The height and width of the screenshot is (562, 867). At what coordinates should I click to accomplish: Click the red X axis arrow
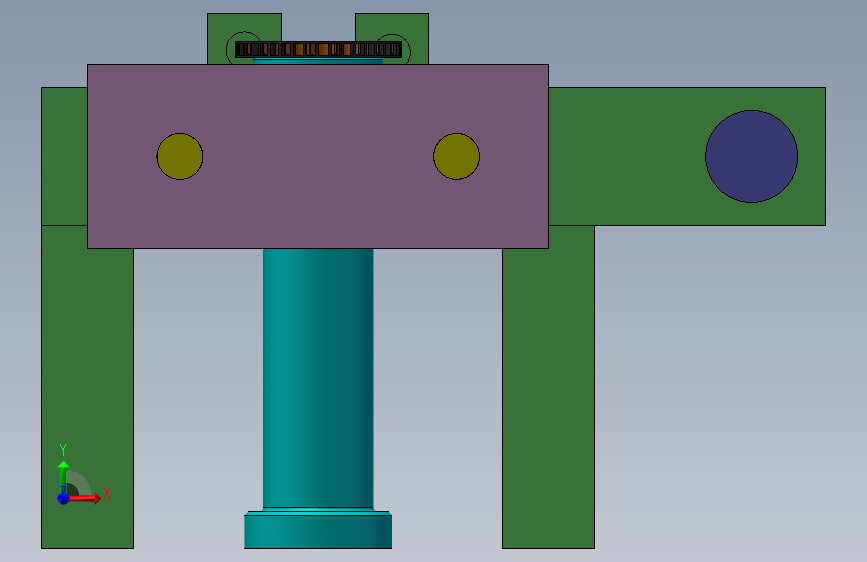[x=85, y=498]
